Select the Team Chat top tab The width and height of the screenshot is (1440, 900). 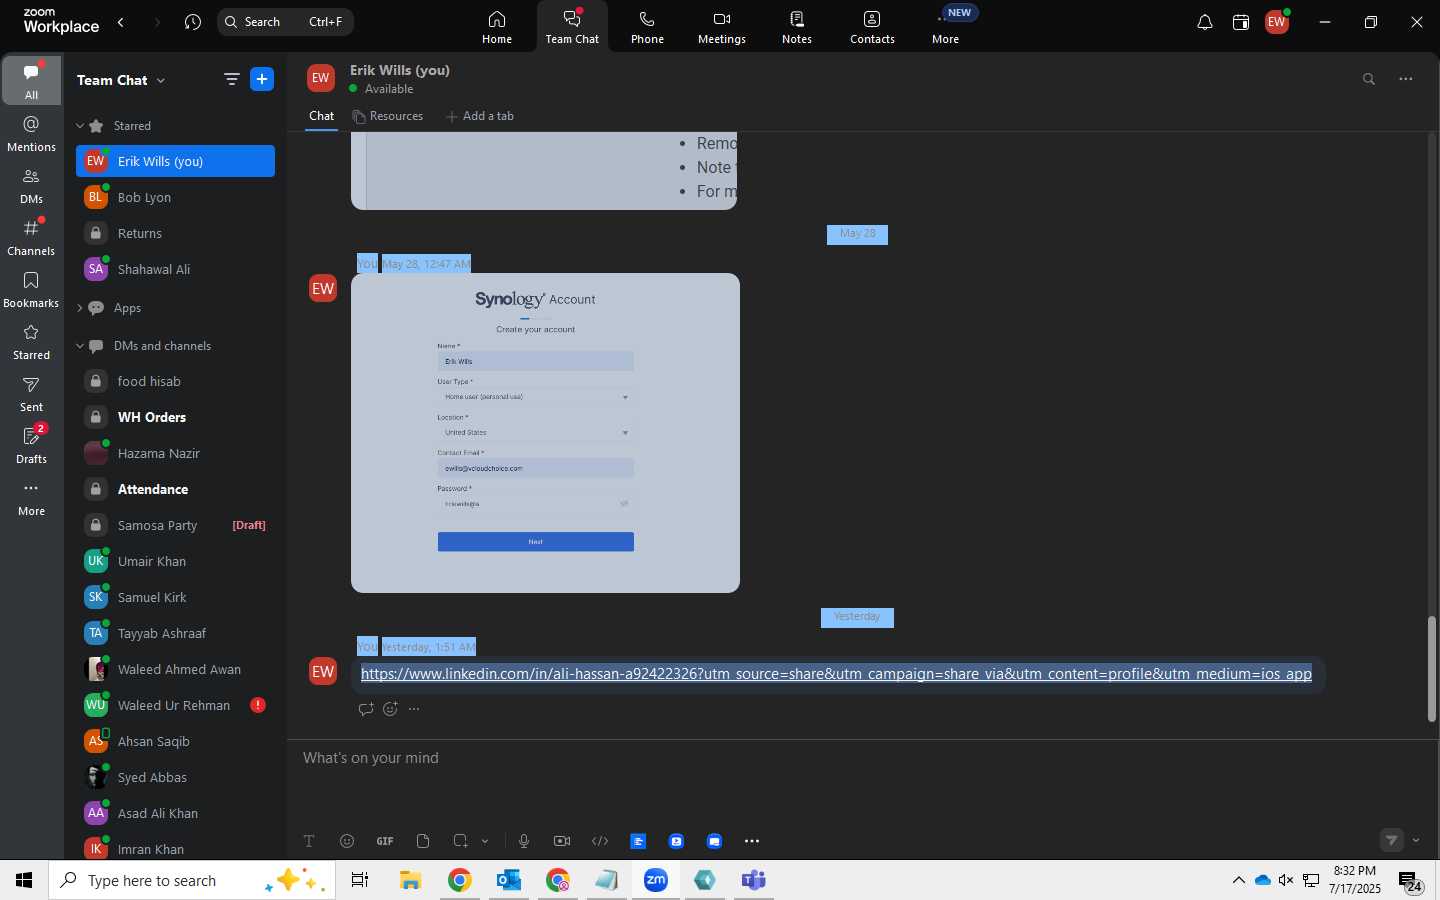pos(572,27)
